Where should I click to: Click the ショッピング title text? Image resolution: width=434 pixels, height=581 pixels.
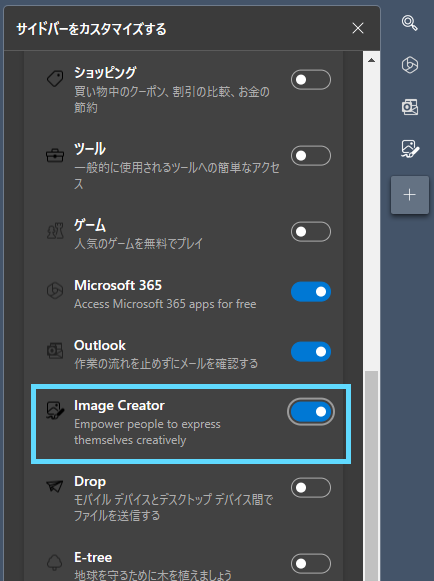coord(106,73)
